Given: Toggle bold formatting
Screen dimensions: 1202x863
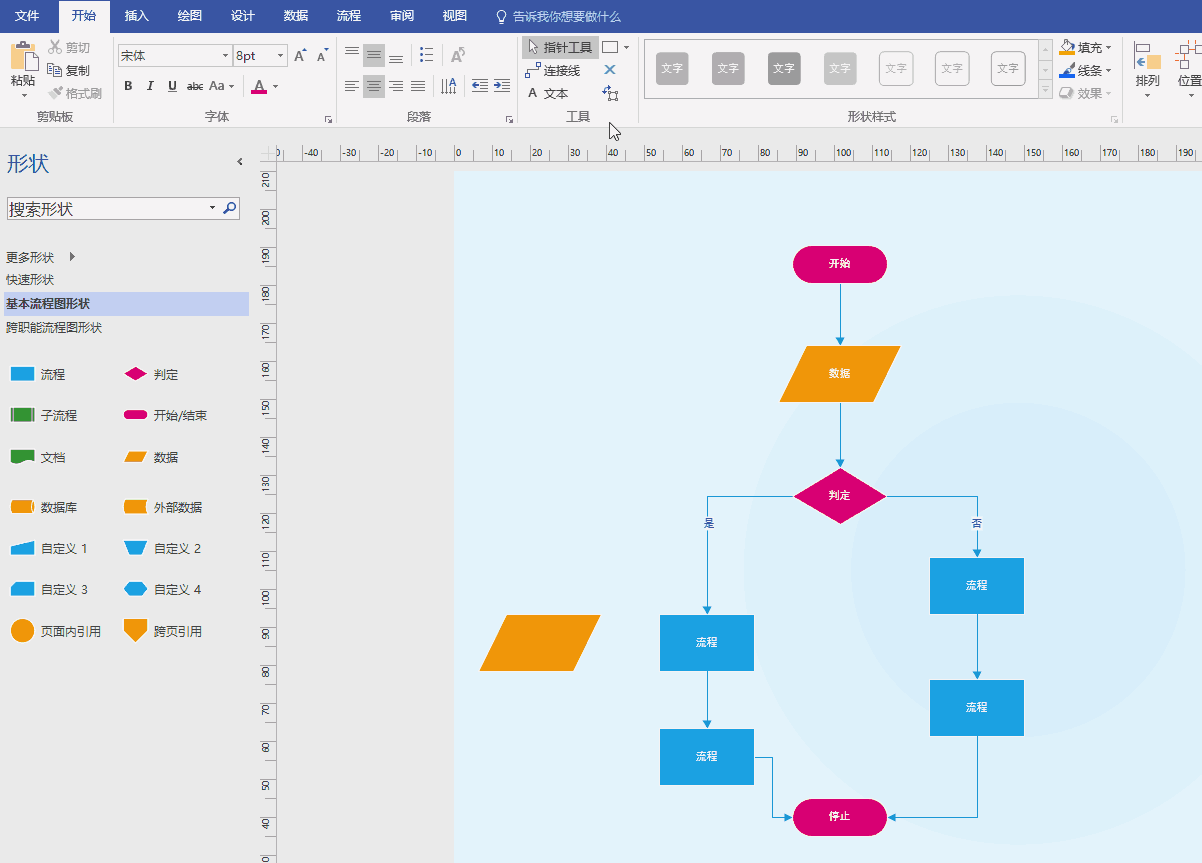Looking at the screenshot, I should (128, 86).
